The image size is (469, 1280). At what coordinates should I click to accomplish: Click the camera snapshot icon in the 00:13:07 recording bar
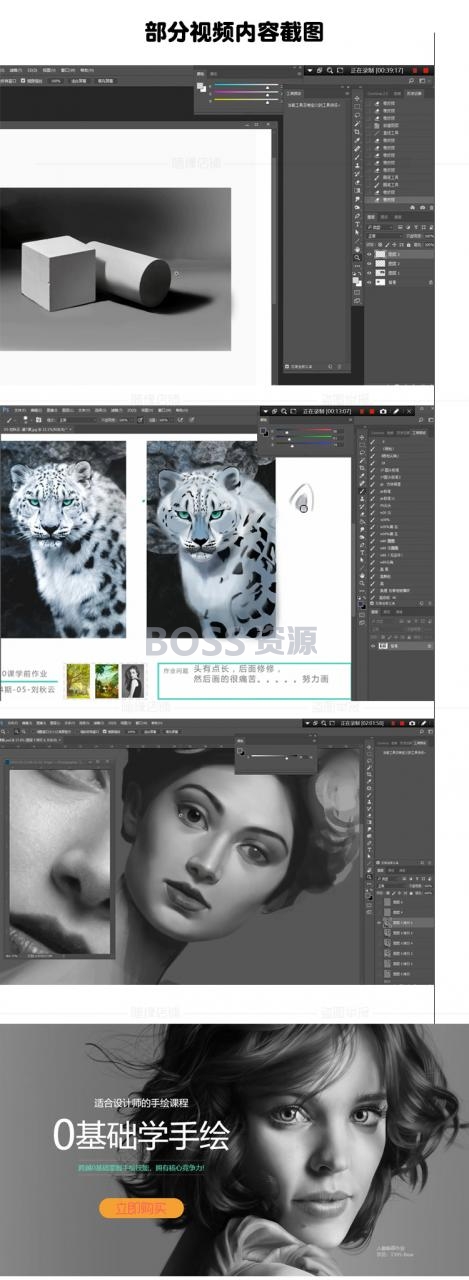click(383, 411)
